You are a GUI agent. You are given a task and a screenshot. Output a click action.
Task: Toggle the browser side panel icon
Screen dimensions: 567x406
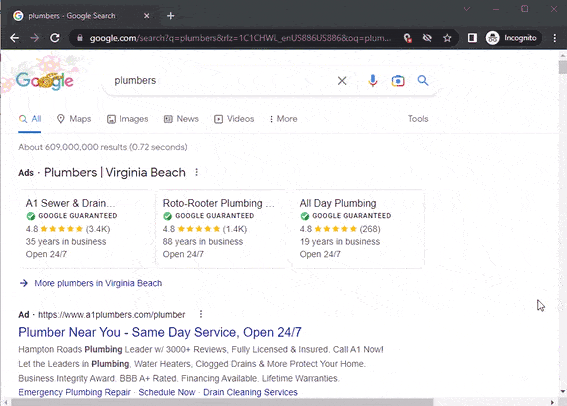coord(472,38)
